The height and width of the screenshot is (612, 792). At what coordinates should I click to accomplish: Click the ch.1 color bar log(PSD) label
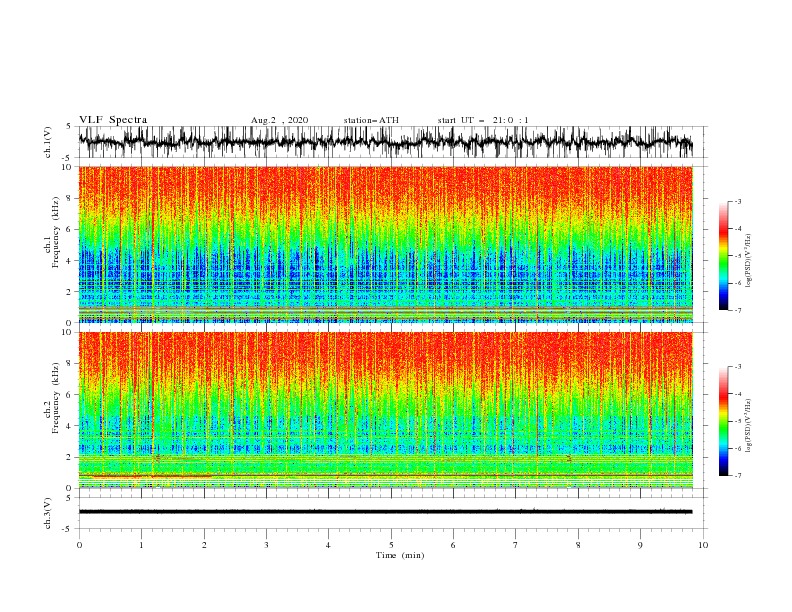pyautogui.click(x=748, y=261)
